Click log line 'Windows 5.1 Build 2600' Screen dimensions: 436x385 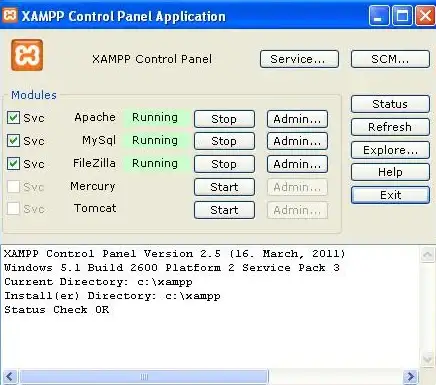point(172,268)
